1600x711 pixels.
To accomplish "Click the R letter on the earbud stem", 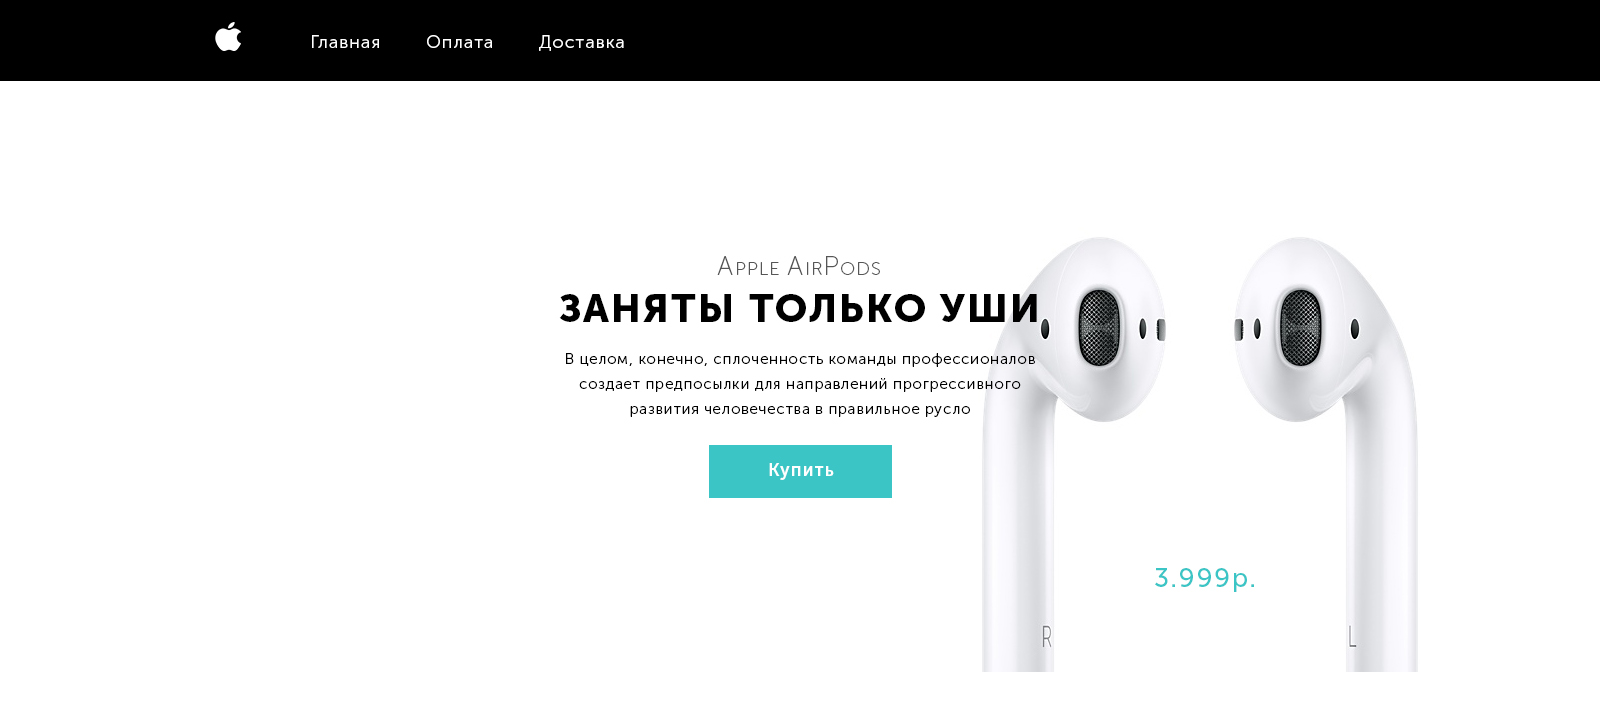I will click(x=1047, y=637).
